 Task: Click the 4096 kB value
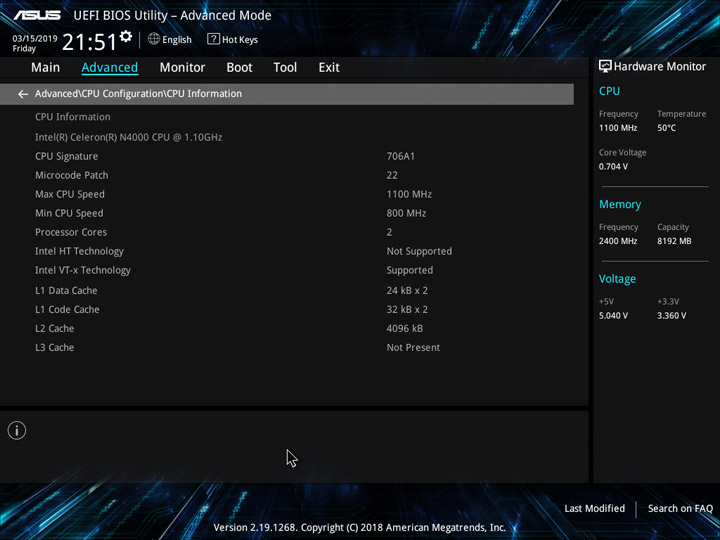(x=405, y=328)
